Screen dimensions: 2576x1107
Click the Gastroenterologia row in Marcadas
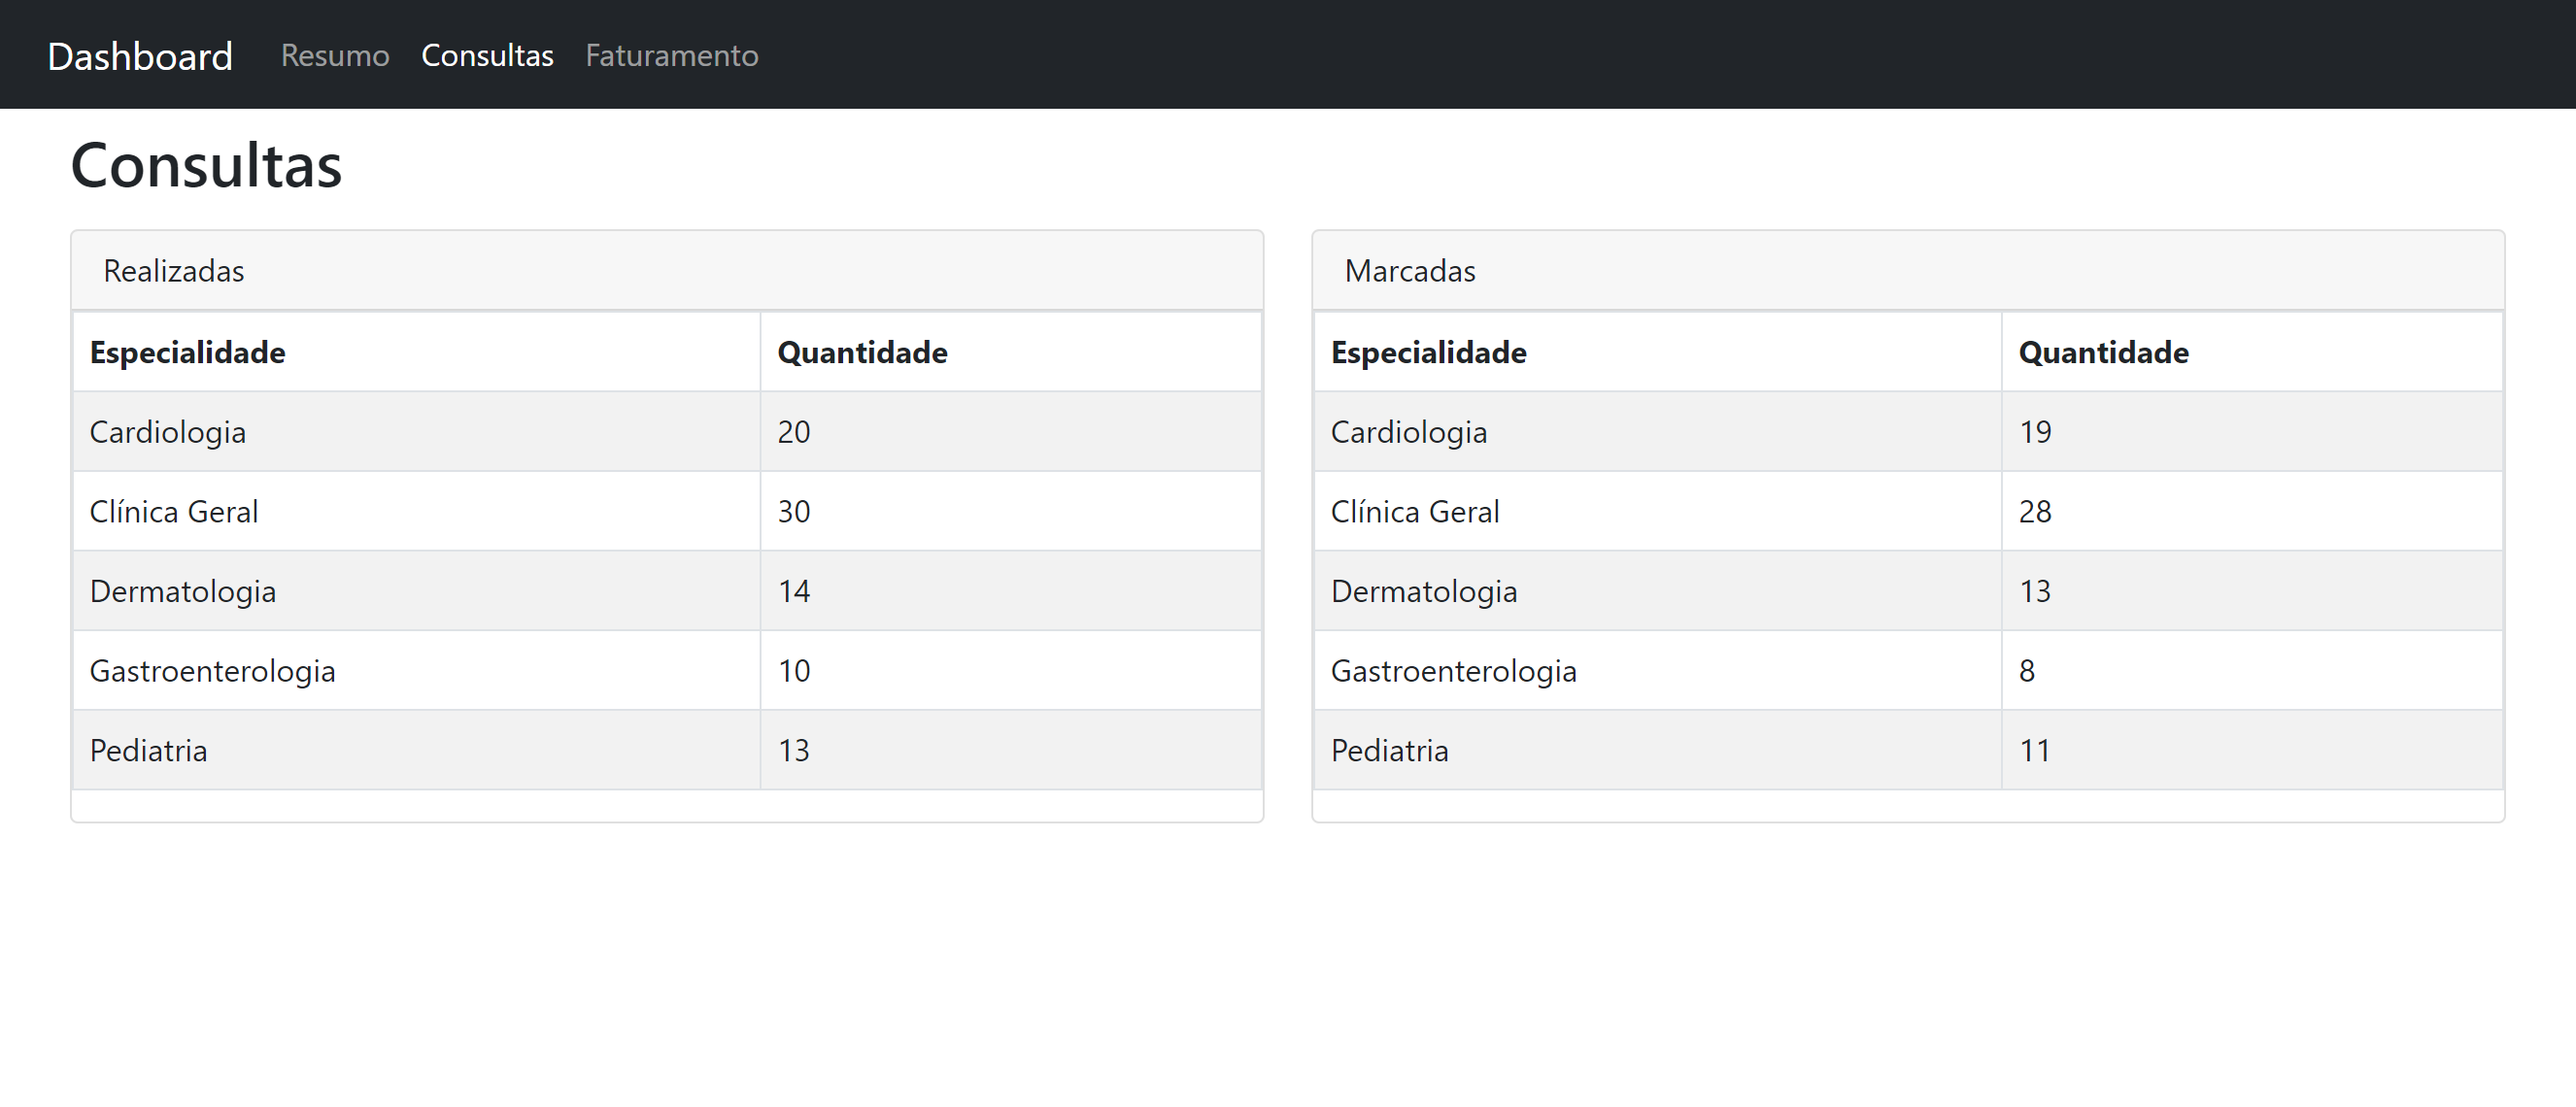tap(1453, 671)
